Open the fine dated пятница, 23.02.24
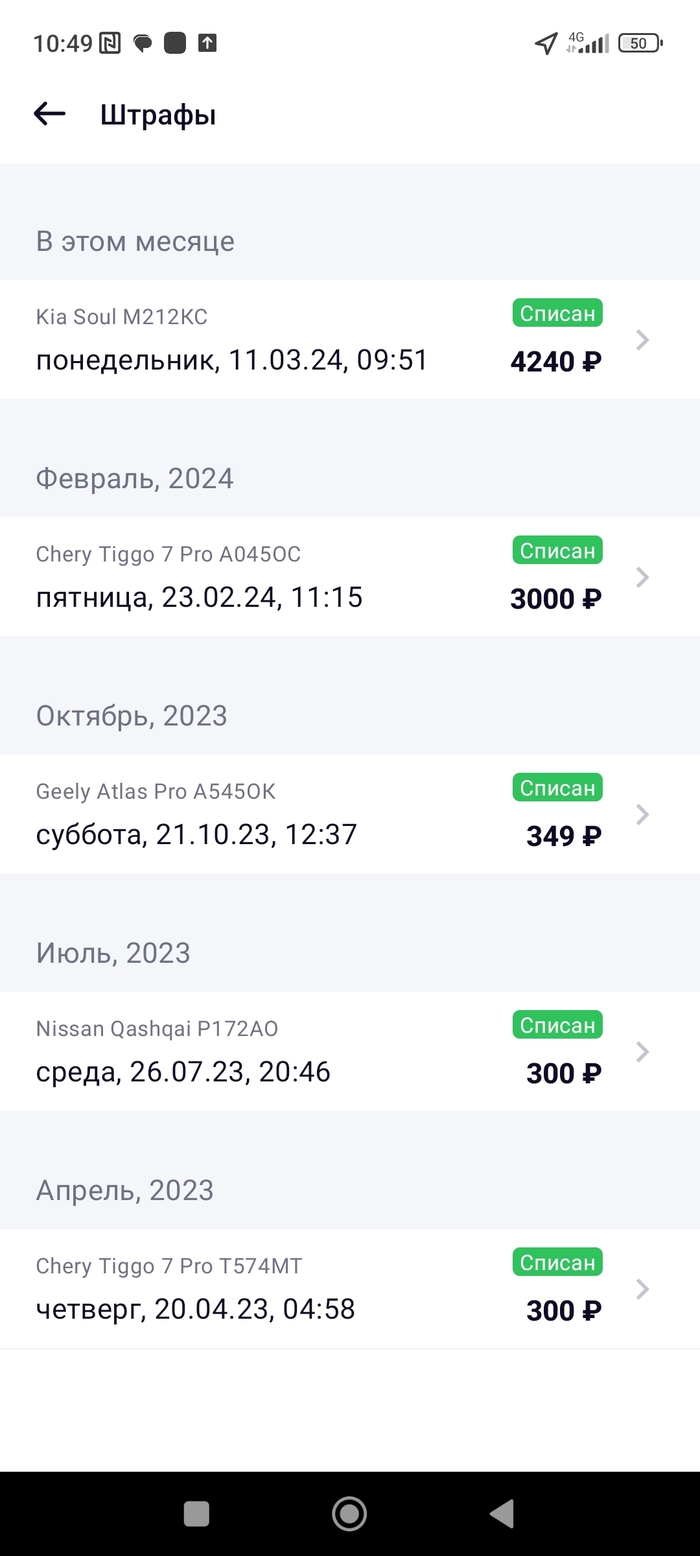 click(199, 598)
